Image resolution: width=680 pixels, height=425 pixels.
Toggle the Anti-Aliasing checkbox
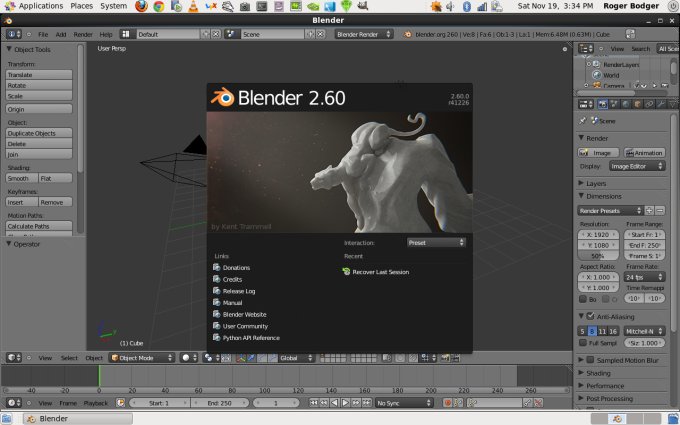tap(591, 317)
